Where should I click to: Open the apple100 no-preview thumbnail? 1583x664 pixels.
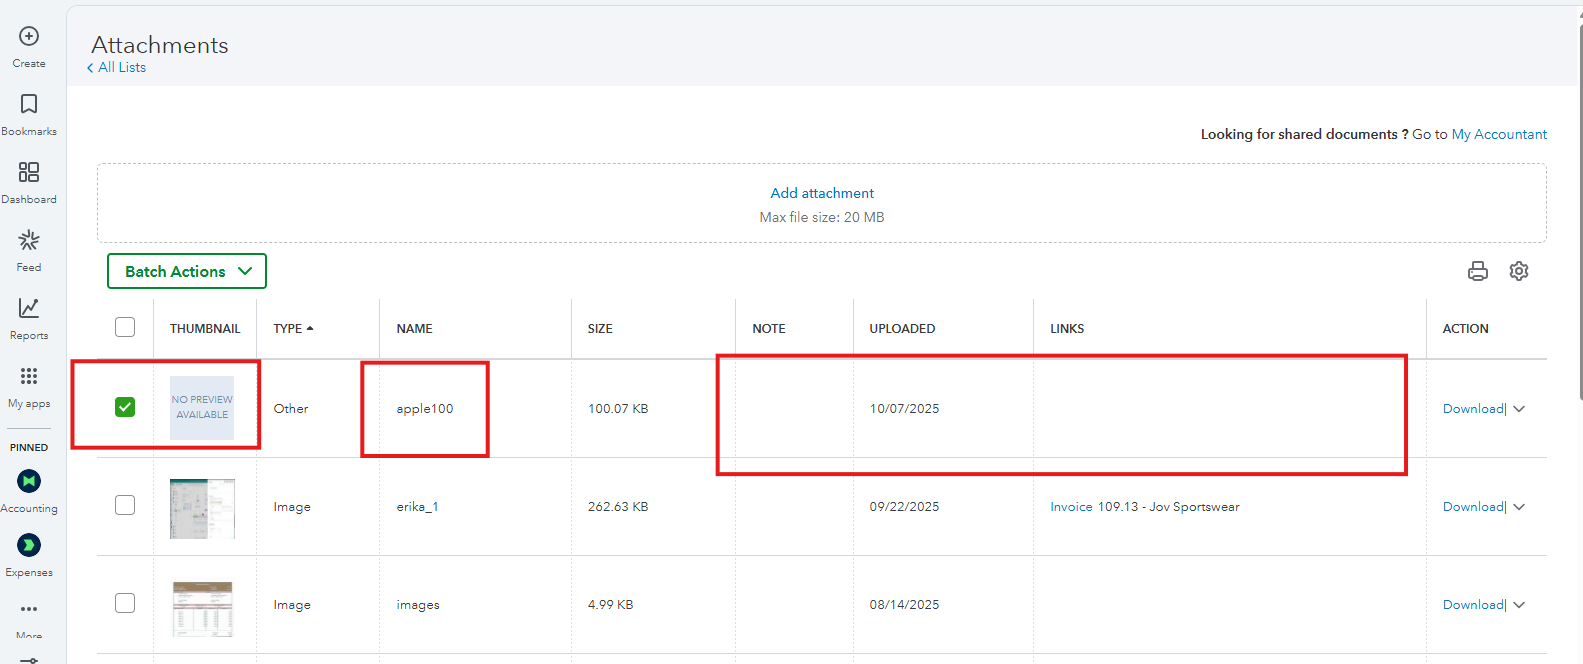pos(202,408)
